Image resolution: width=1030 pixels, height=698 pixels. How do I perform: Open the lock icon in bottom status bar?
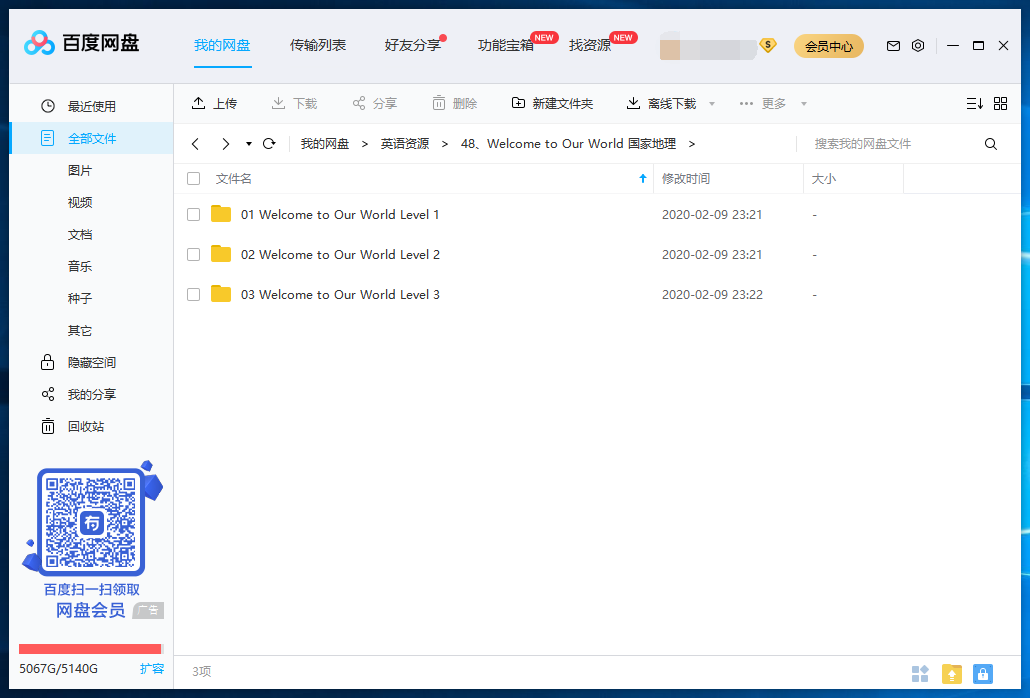coord(982,674)
